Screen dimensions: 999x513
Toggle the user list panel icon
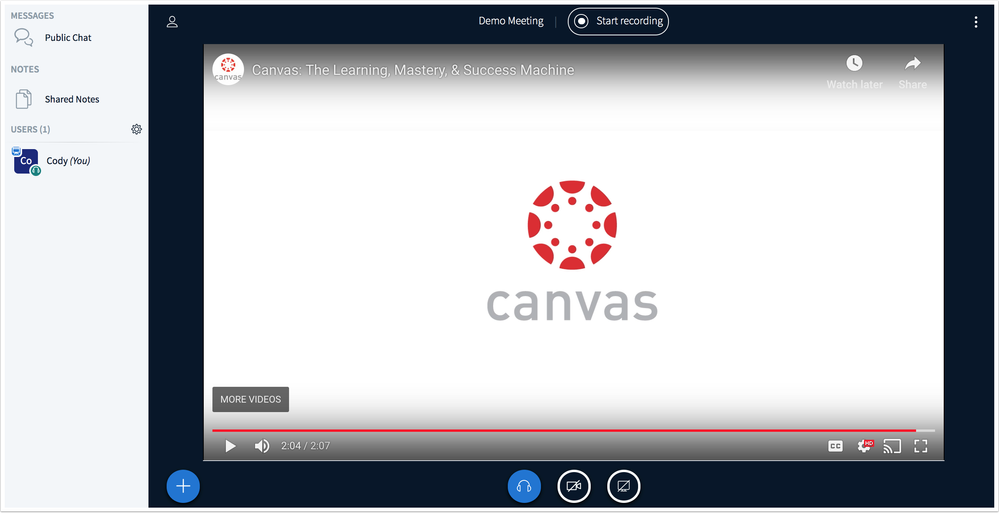(x=172, y=22)
